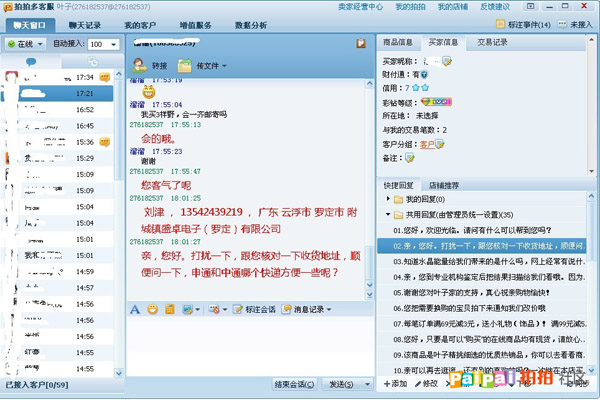Click the 结束会话(C) button
The image size is (600, 400).
(294, 384)
